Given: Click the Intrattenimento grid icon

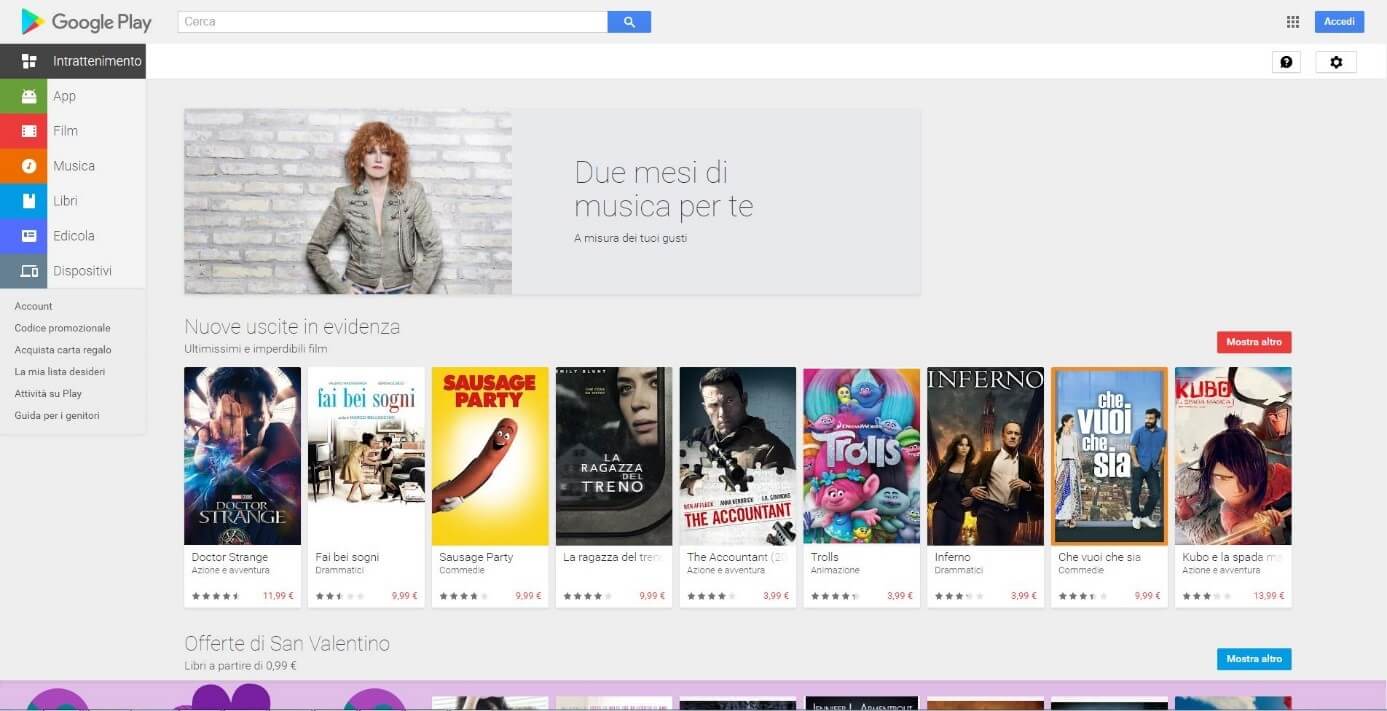Looking at the screenshot, I should tap(29, 61).
